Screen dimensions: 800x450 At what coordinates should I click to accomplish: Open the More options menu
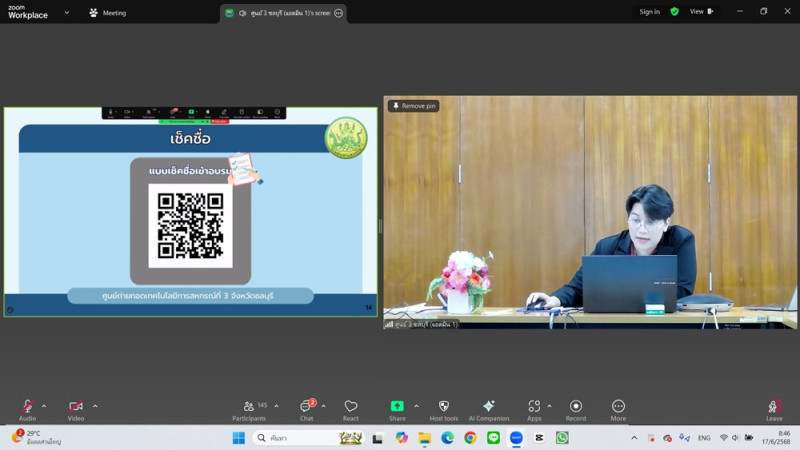click(618, 410)
